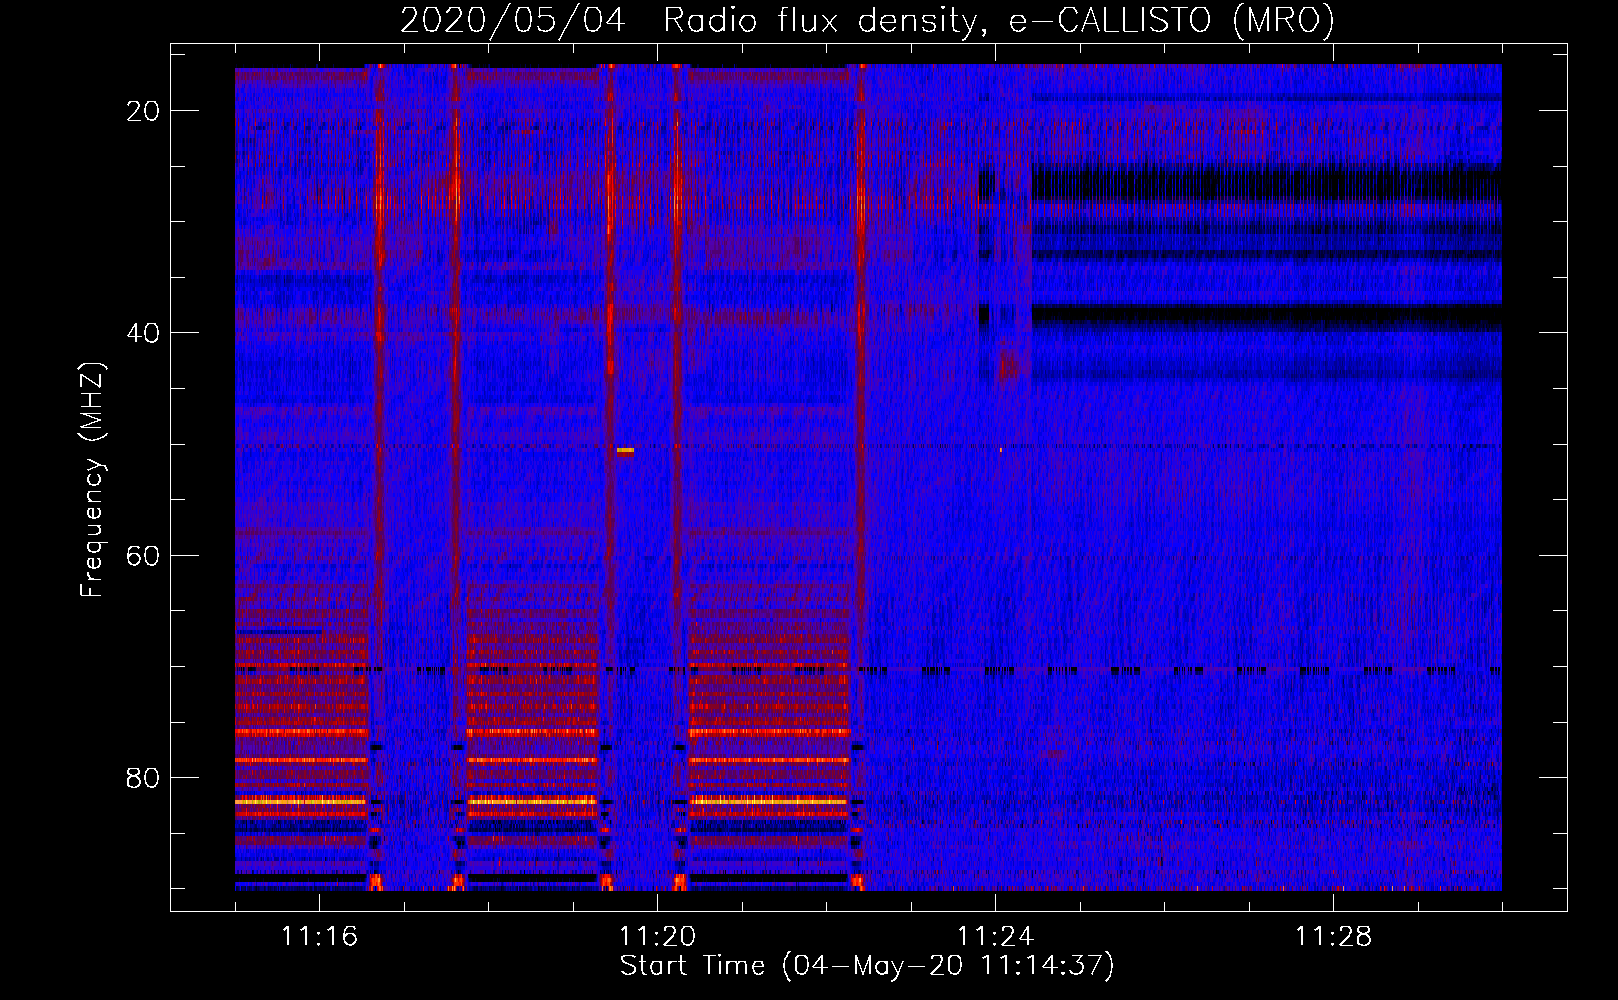
Task: Click the '60' frequency tick label
Action: tap(143, 555)
